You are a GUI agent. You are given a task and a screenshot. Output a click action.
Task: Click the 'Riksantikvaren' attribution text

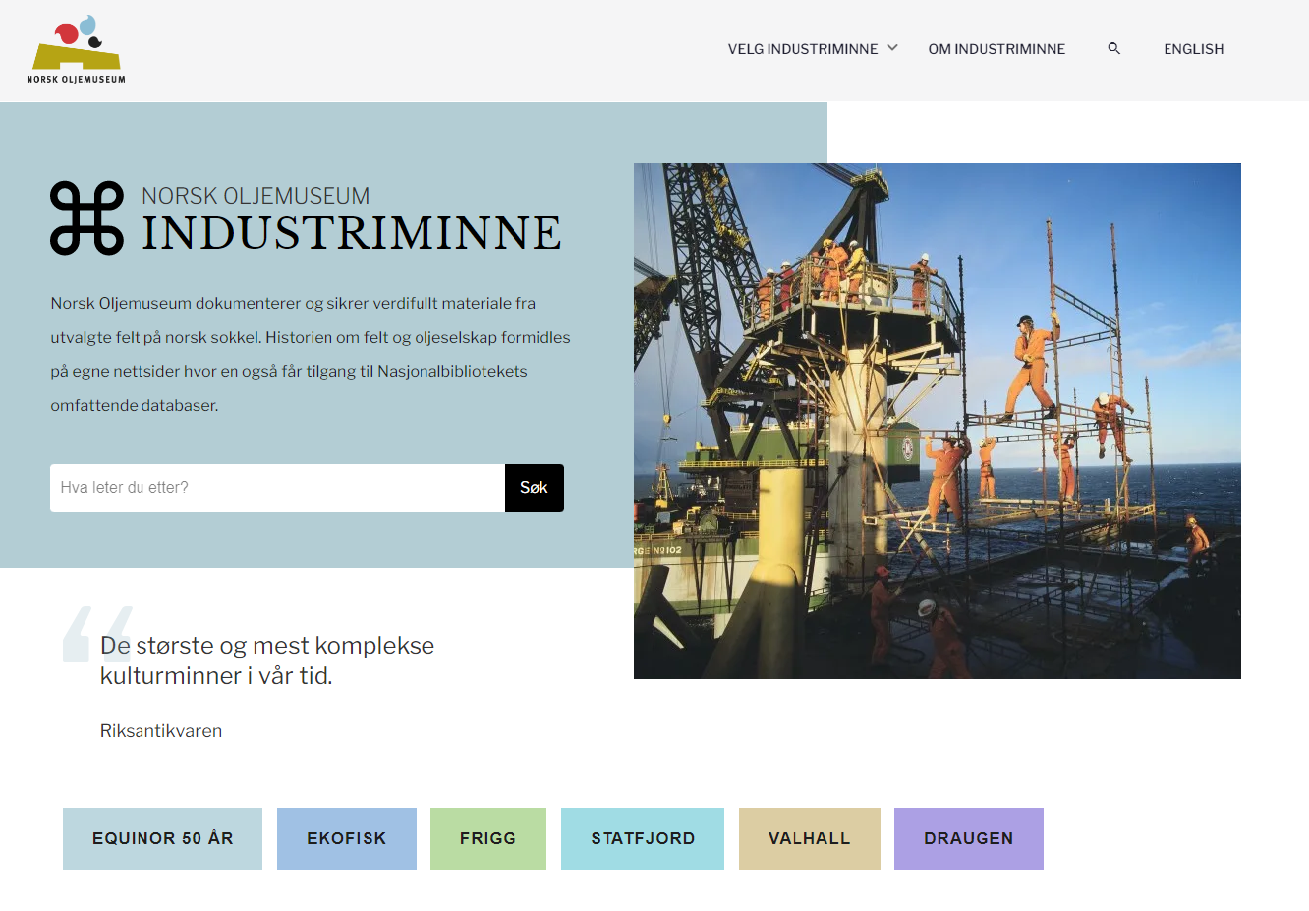click(161, 731)
